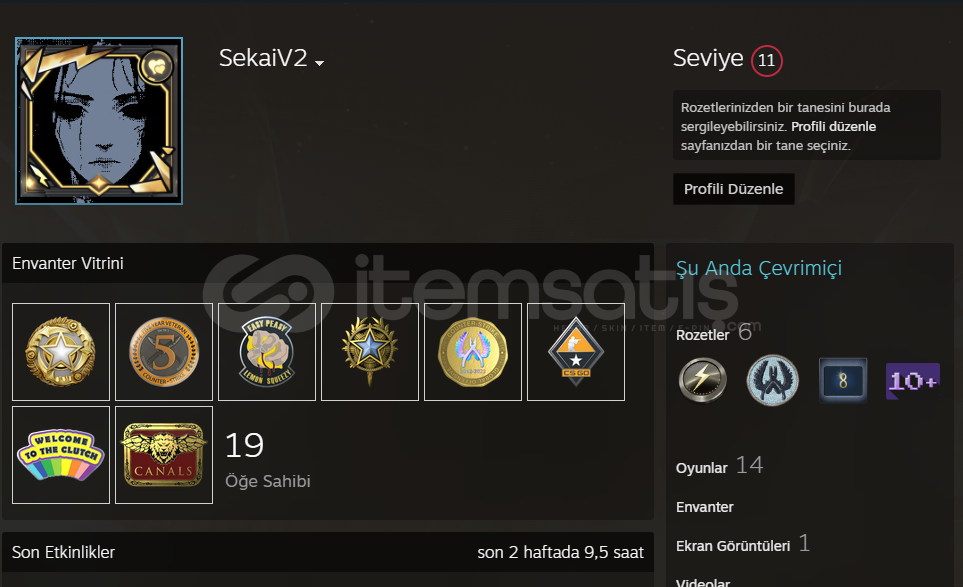Click the gold star service medal item

61,352
